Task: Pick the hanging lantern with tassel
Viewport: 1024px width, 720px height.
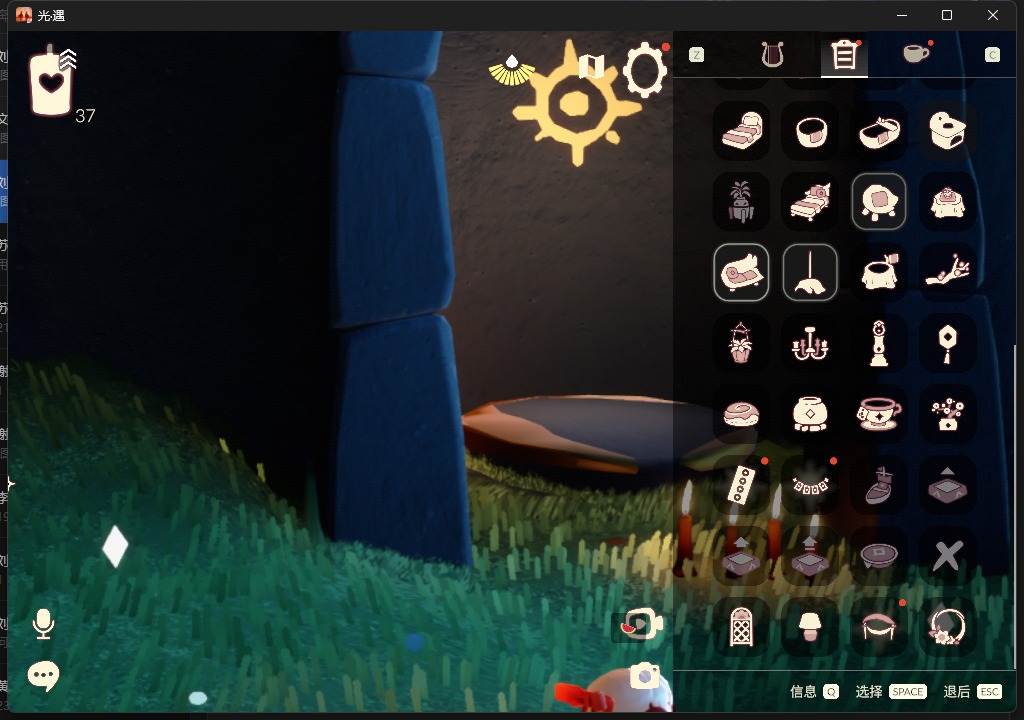Action: click(x=947, y=343)
